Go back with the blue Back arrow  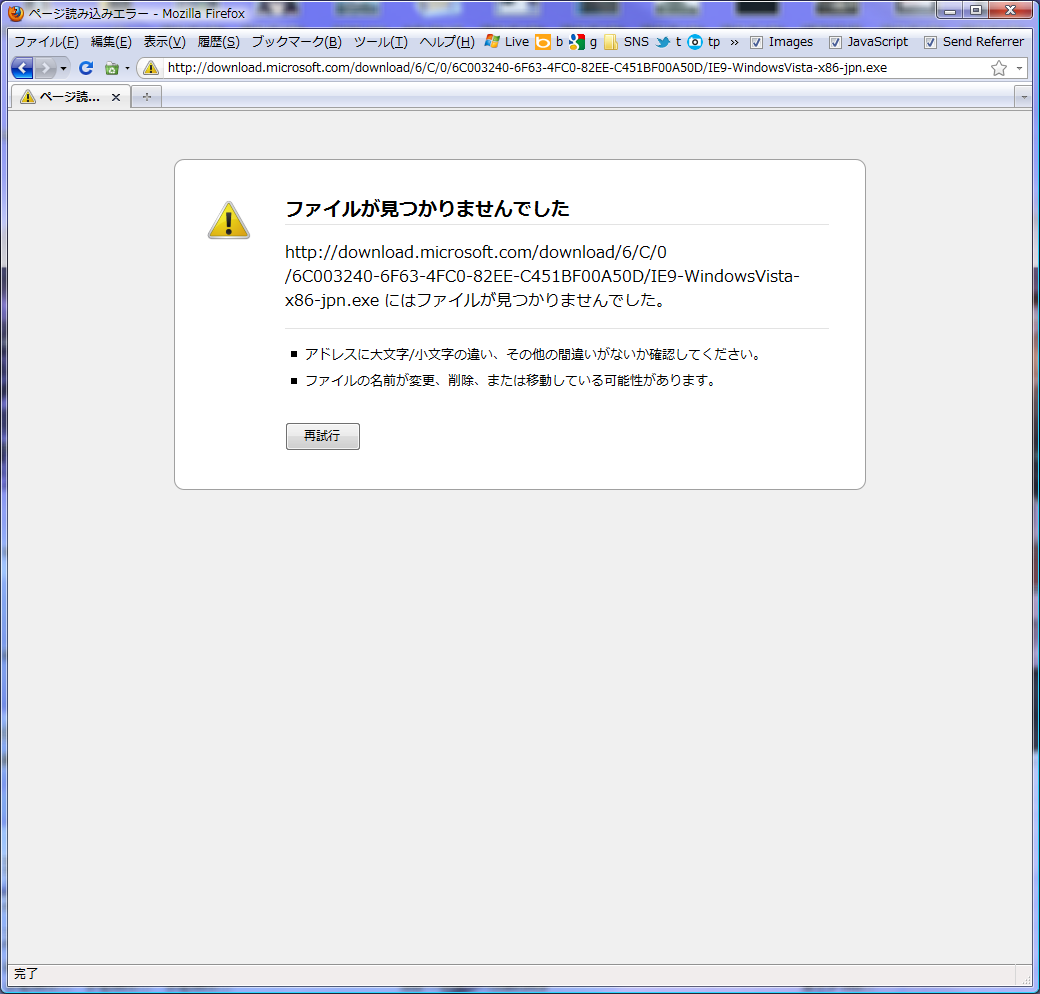coord(22,68)
